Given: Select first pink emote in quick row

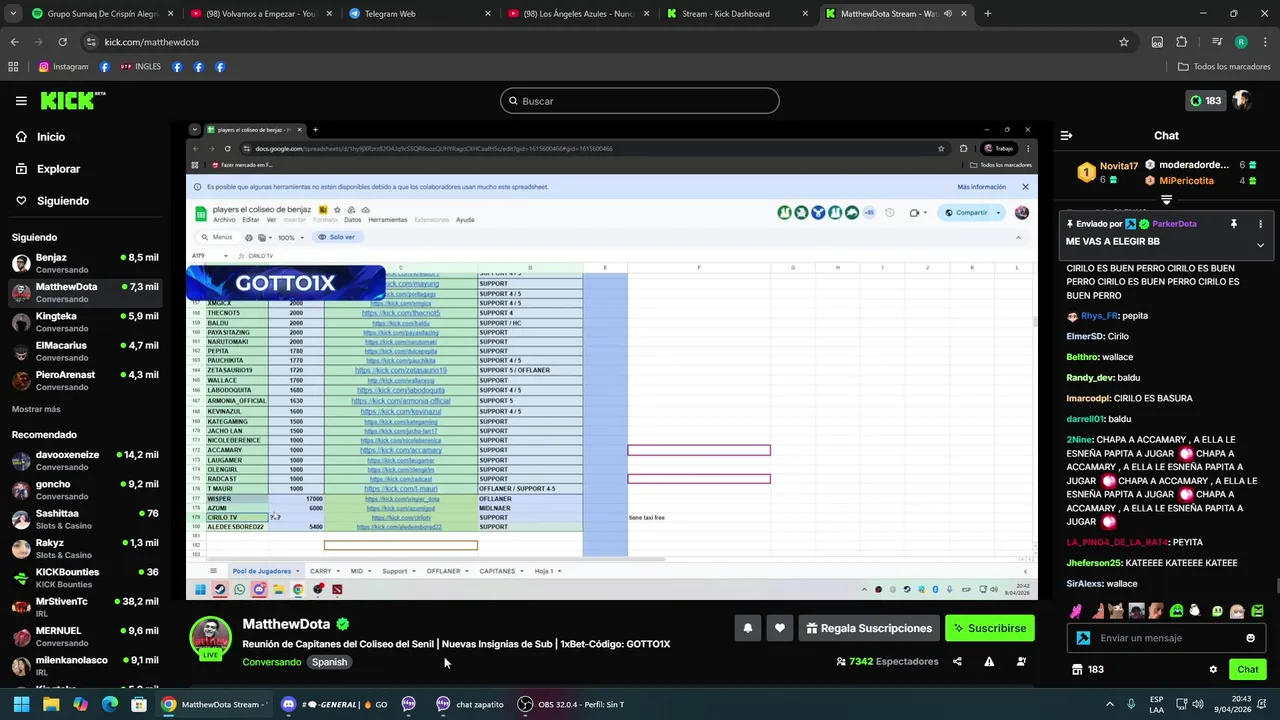Looking at the screenshot, I should click(x=1076, y=611).
